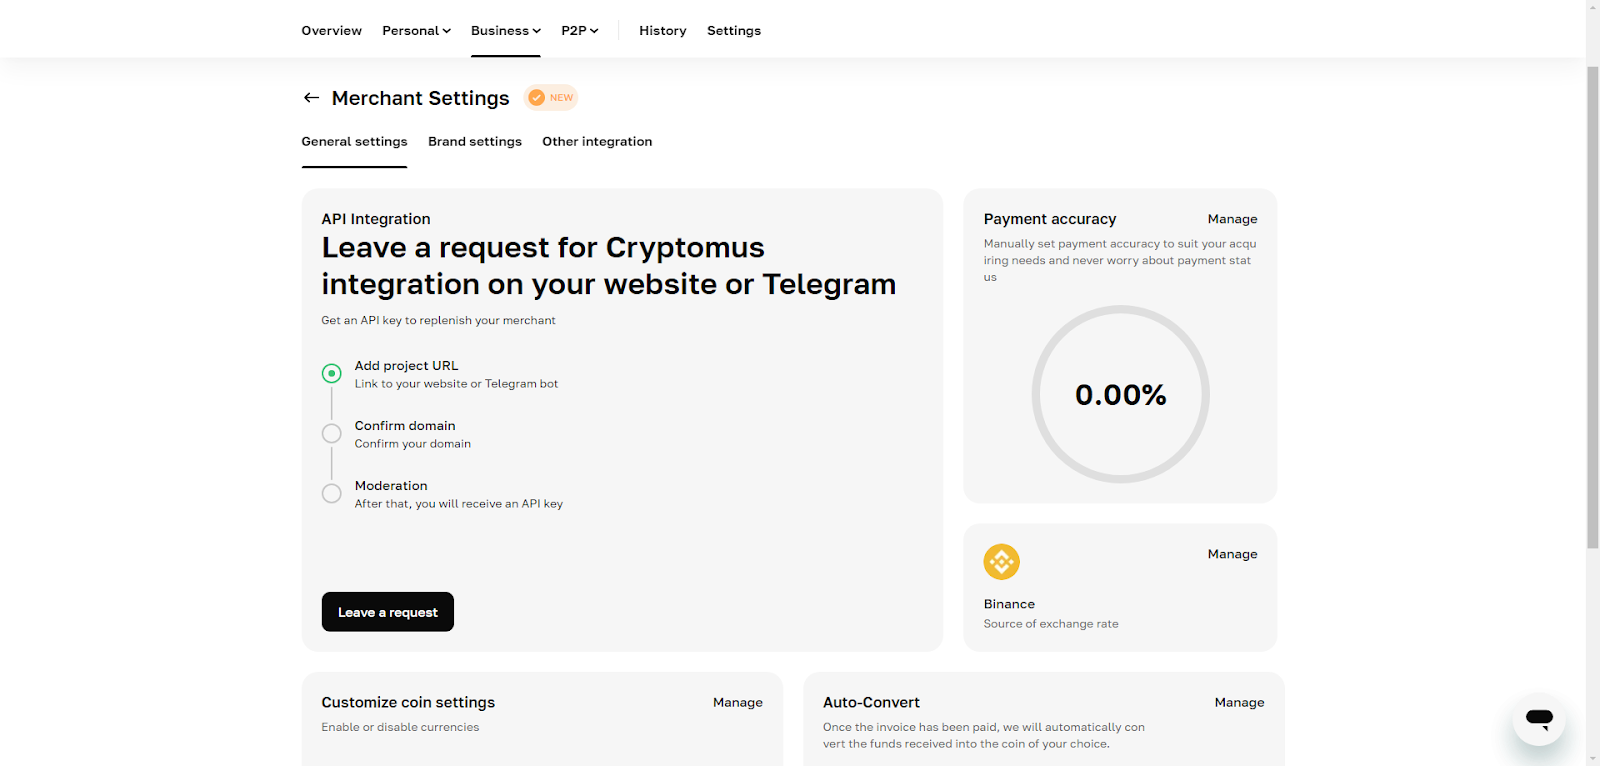This screenshot has width=1600, height=766.
Task: Open the chat support bubble icon
Action: [x=1539, y=719]
